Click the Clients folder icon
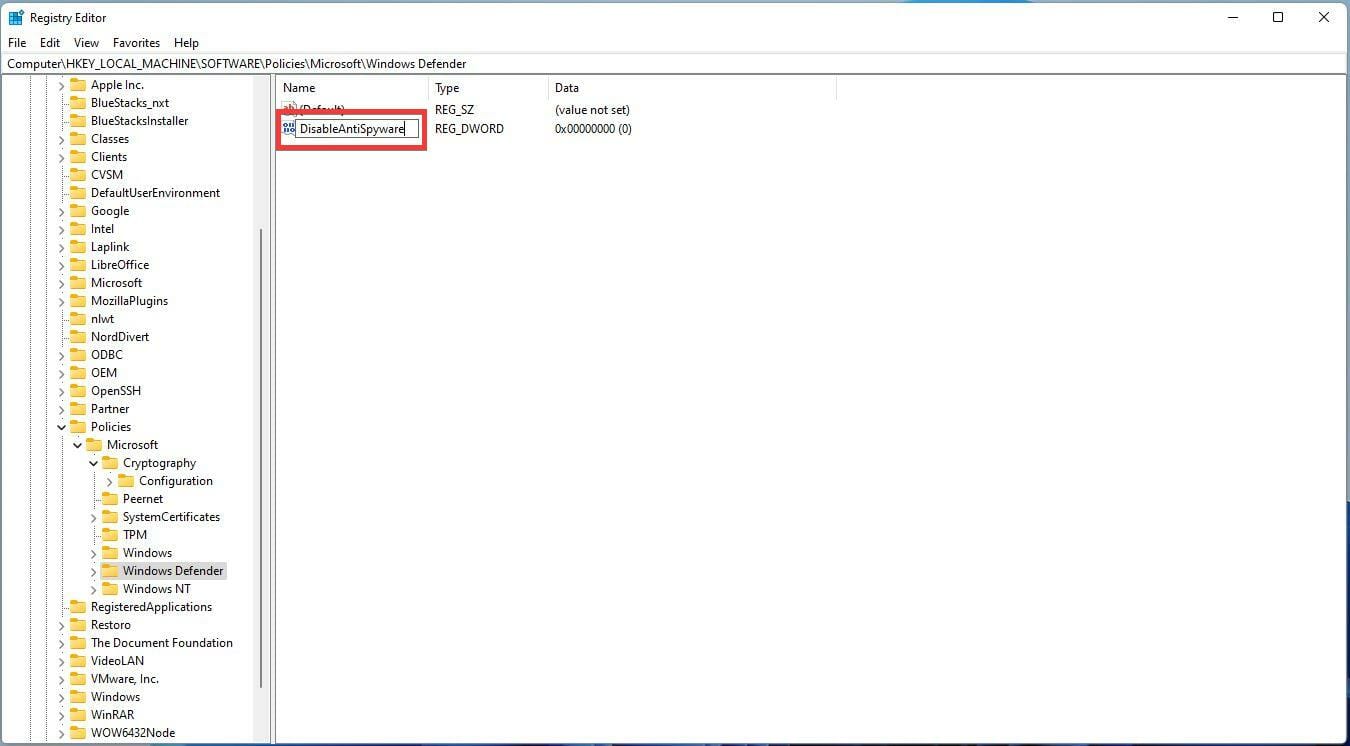The height and width of the screenshot is (746, 1350). [78, 157]
